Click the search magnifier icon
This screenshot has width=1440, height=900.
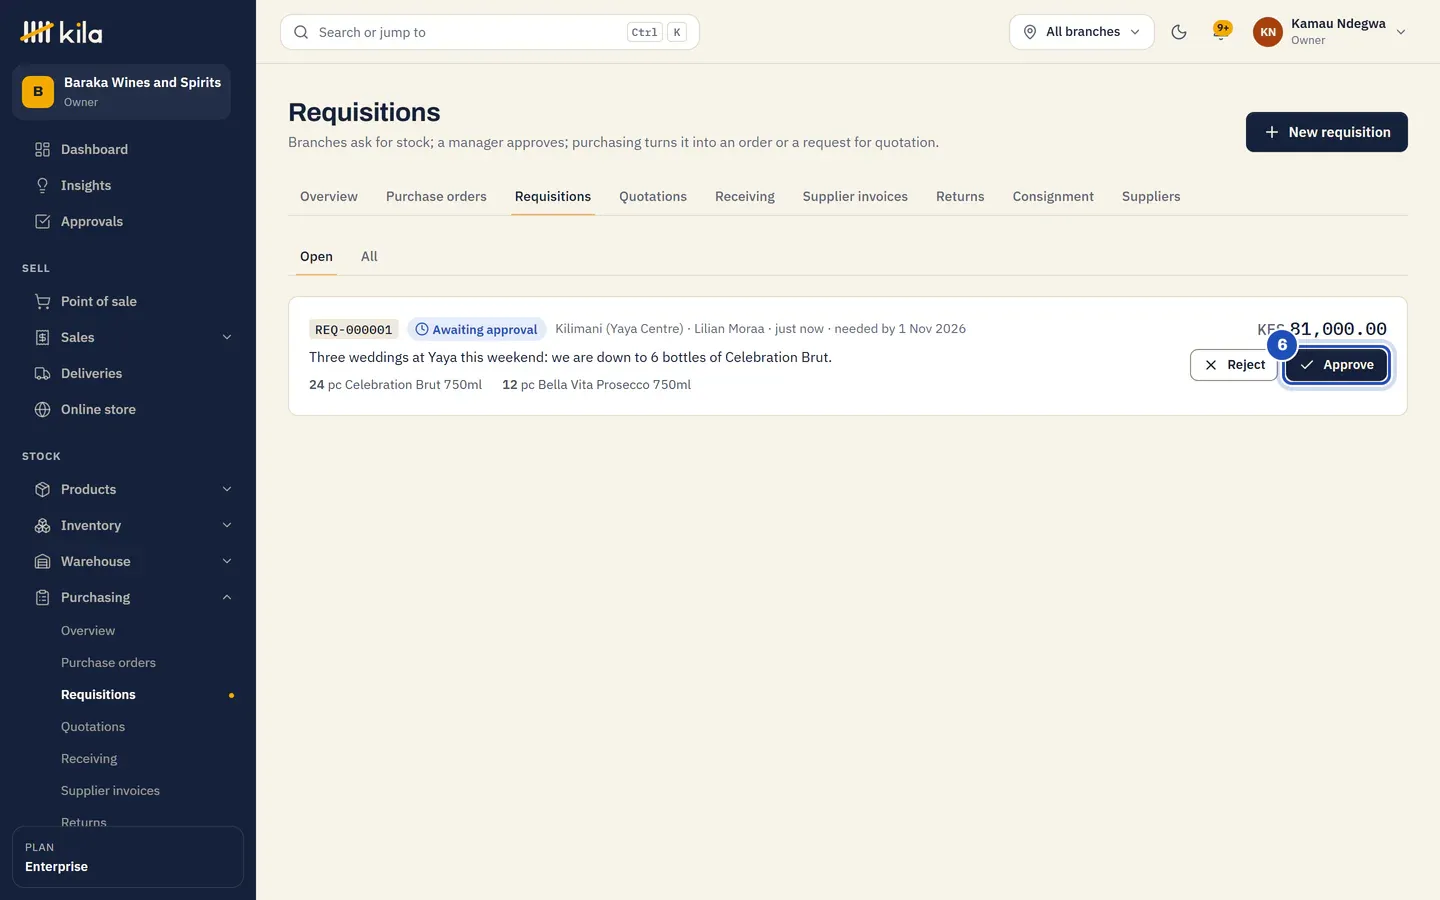301,32
